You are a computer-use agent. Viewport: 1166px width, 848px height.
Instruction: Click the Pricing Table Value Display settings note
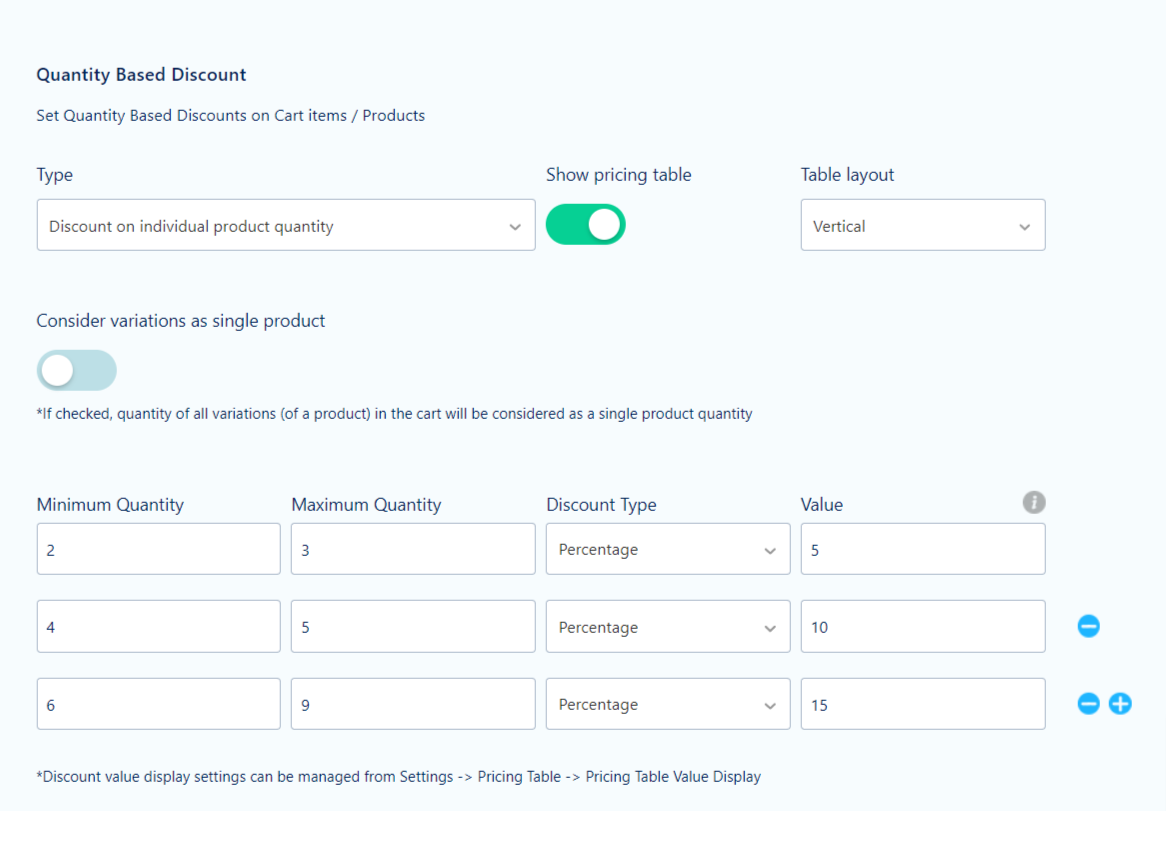tap(399, 777)
